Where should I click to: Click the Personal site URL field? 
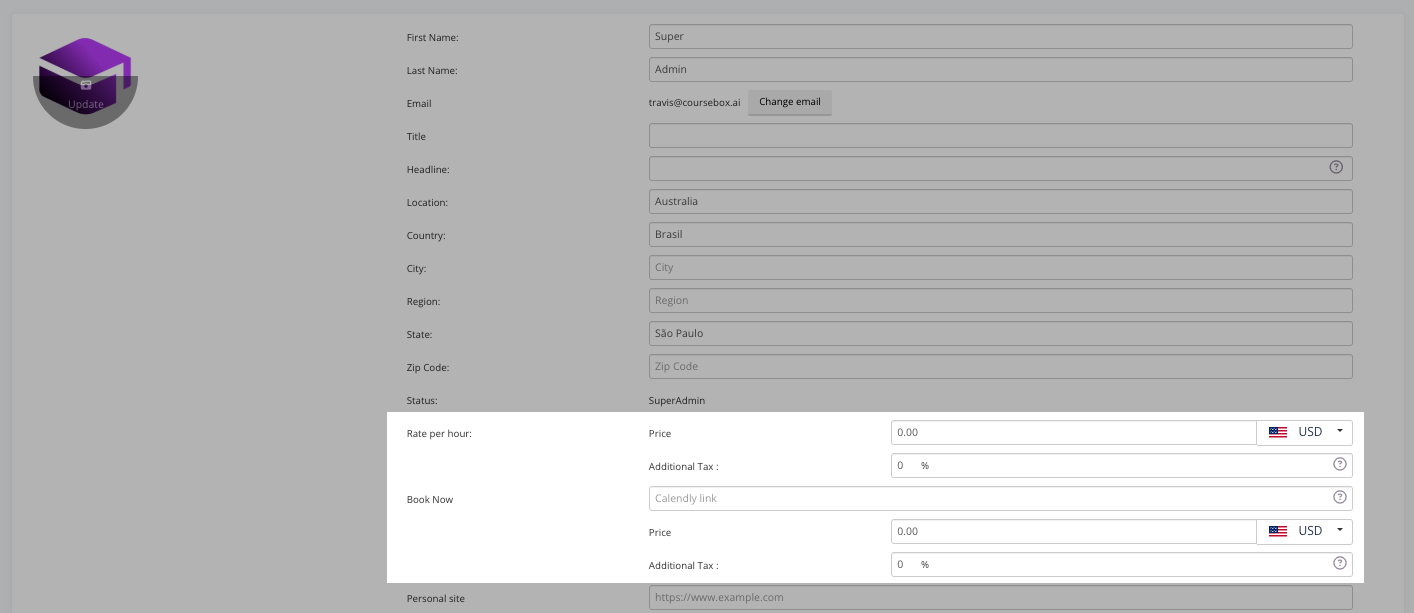(x=1000, y=598)
